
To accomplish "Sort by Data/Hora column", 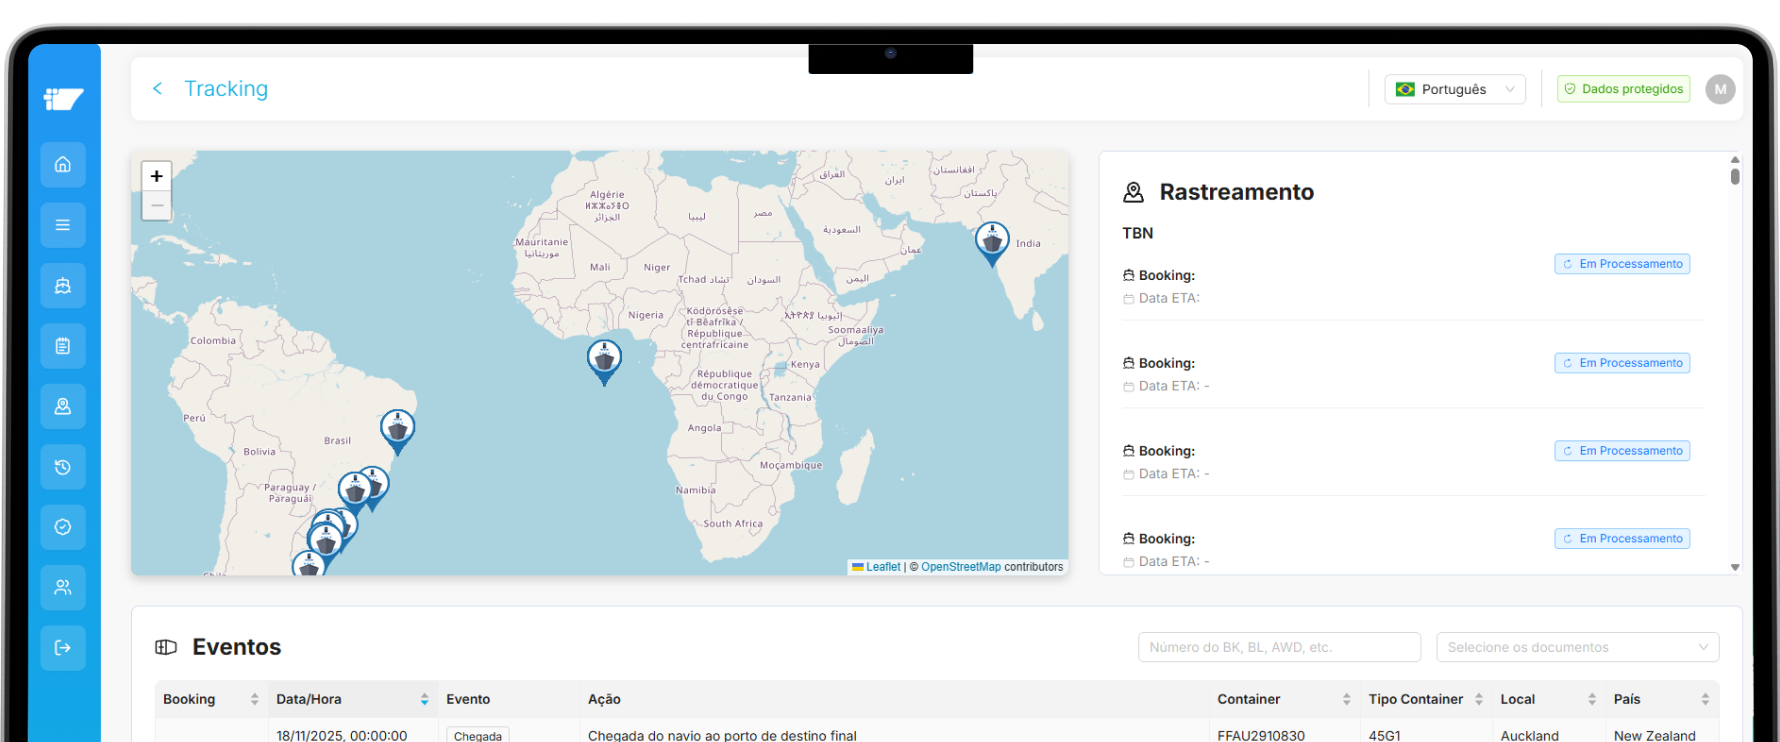I will (424, 699).
